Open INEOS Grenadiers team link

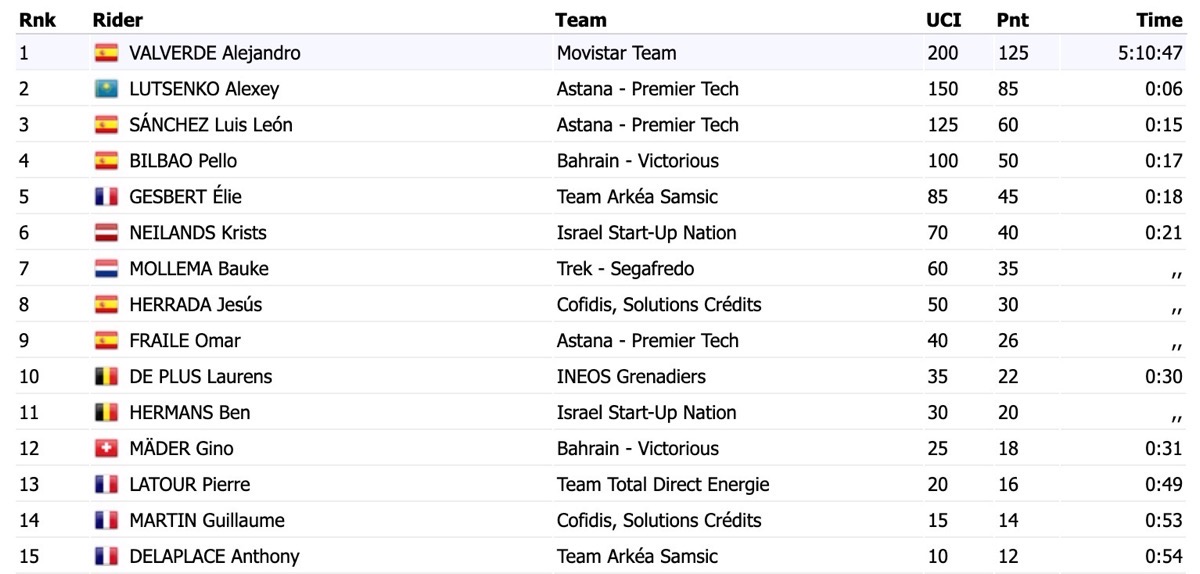click(x=631, y=377)
